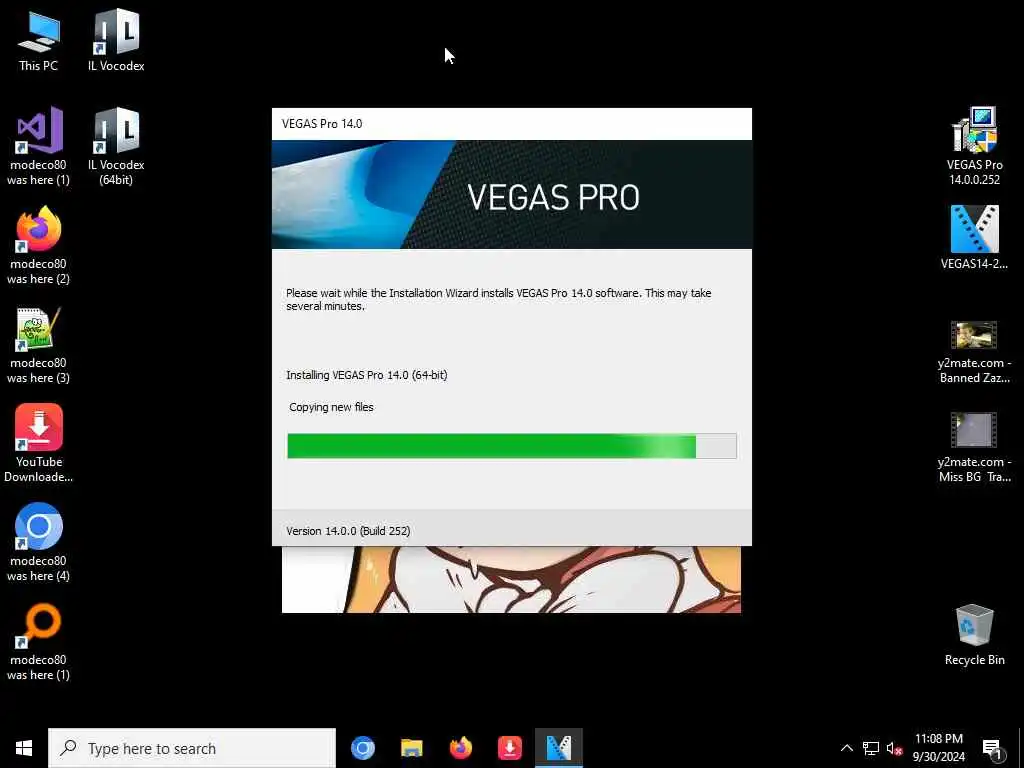Click the green installation progress bar
1024x768 pixels.
(512, 446)
